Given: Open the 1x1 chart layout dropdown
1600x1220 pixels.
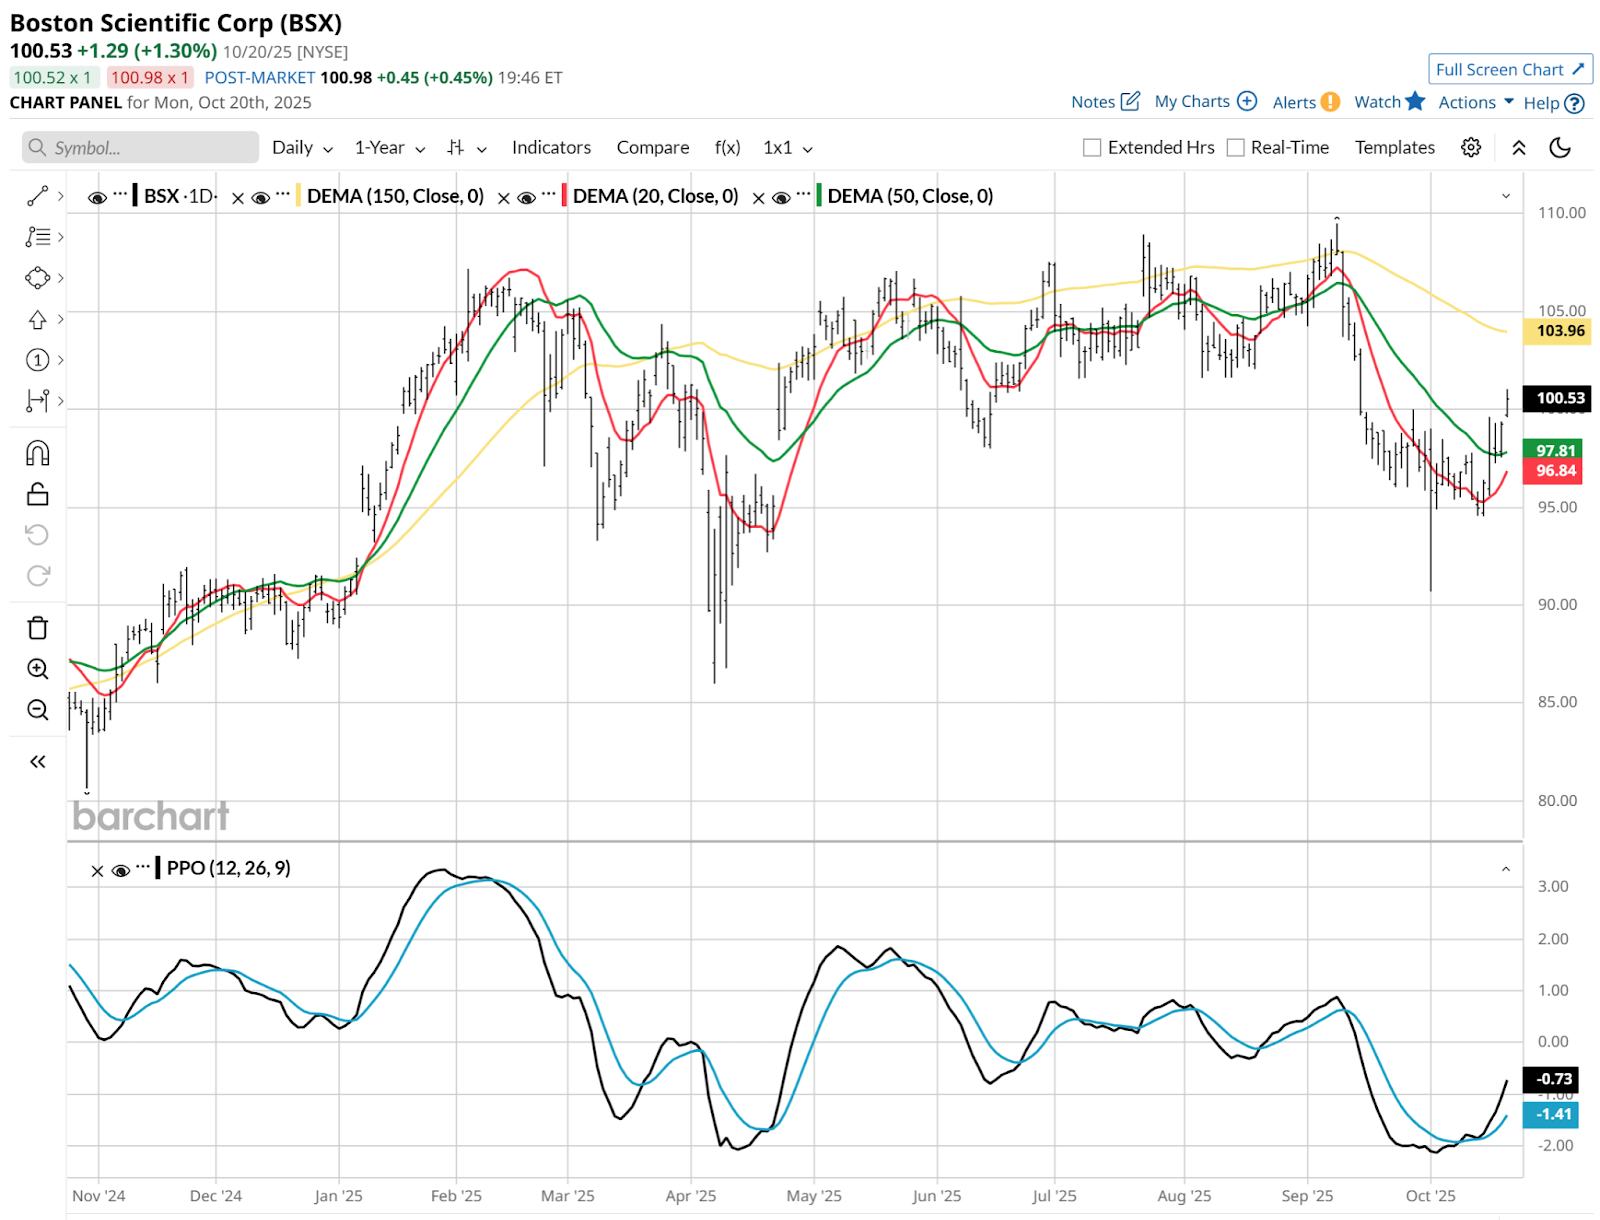Looking at the screenshot, I should [x=788, y=148].
